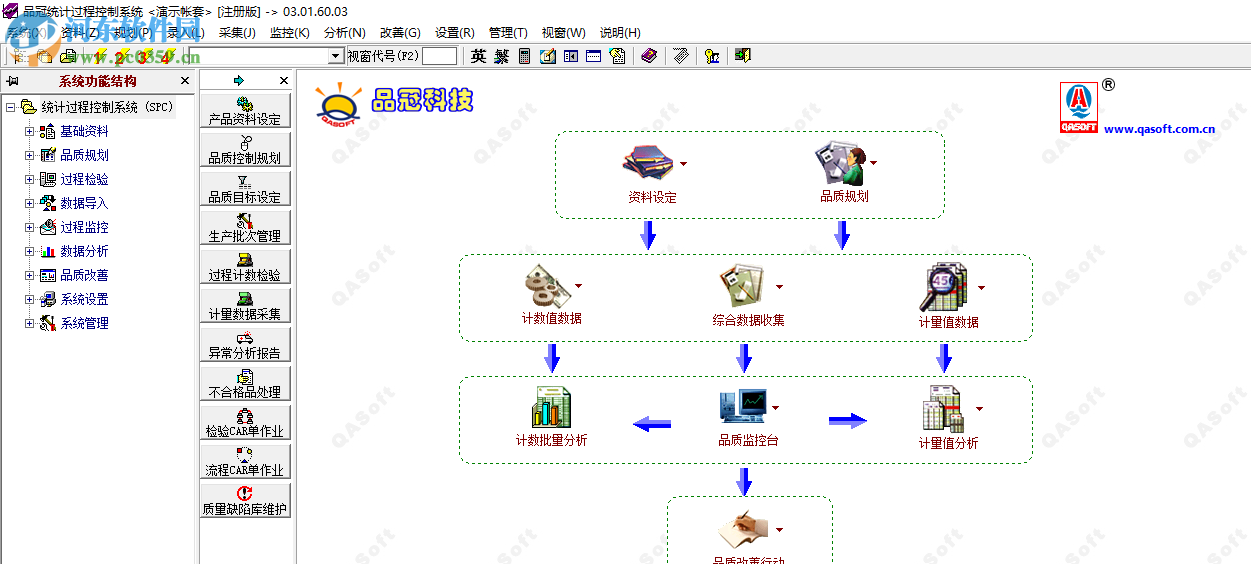
Task: Open 品质规划 icon in flowchart
Action: tap(840, 163)
